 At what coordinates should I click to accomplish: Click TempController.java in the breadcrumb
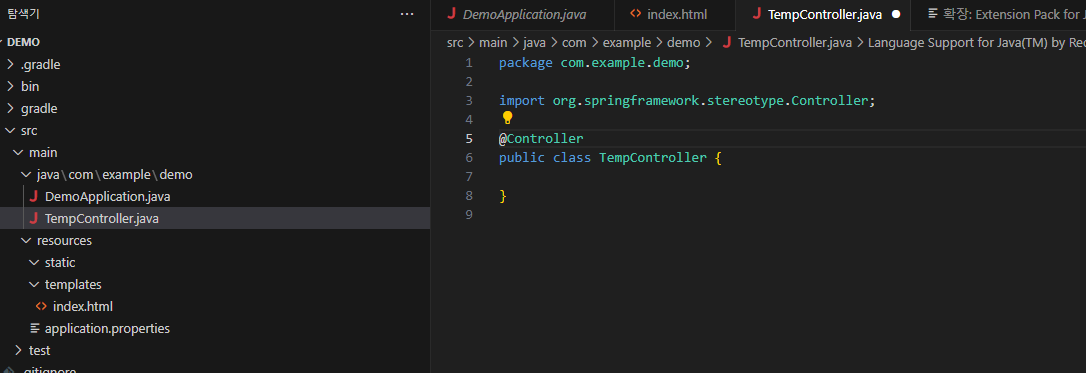coord(795,43)
